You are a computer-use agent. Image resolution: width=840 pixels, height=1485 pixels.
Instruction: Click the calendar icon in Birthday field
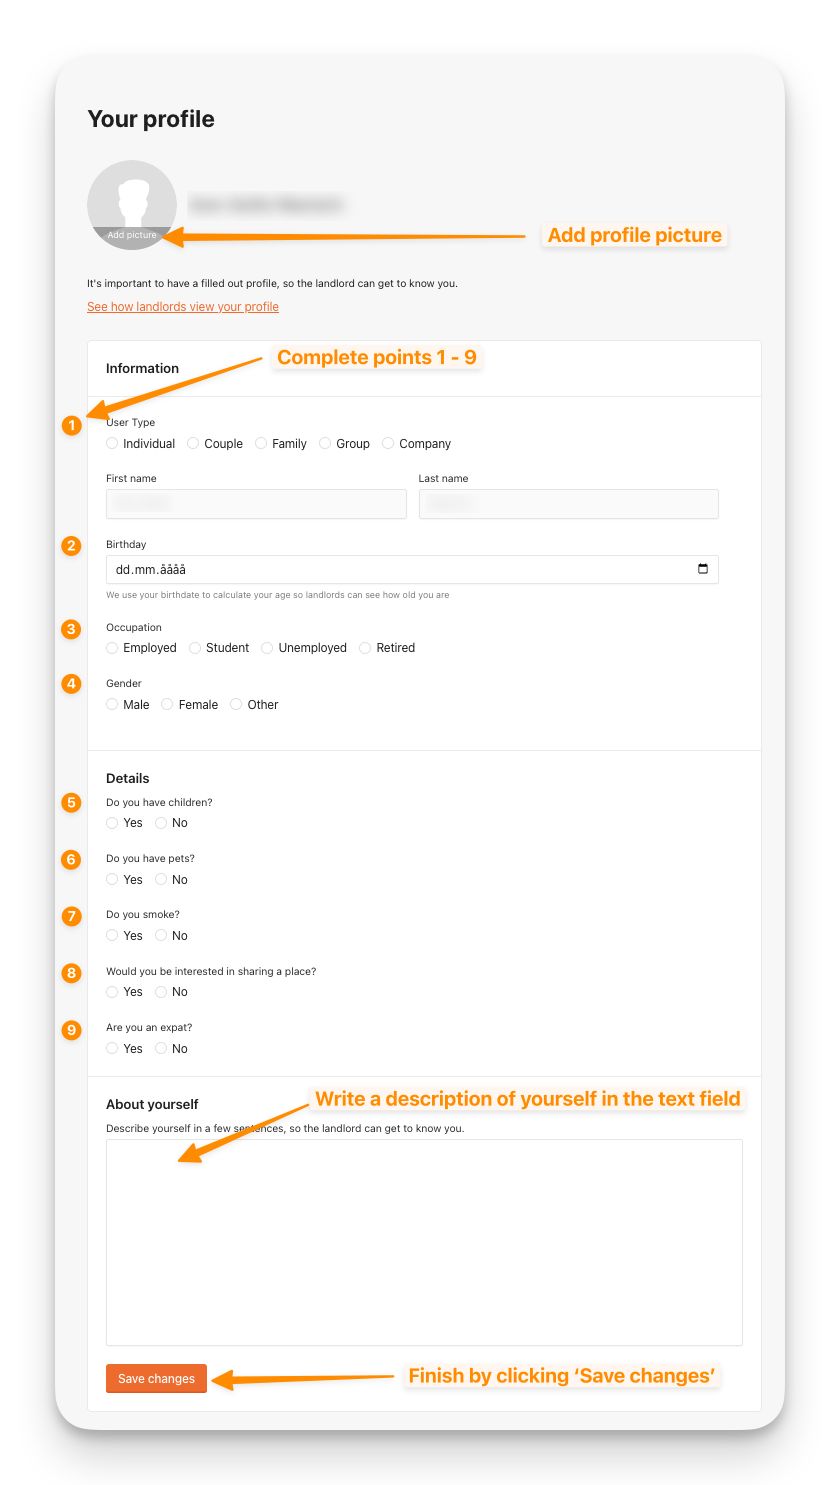coord(703,569)
